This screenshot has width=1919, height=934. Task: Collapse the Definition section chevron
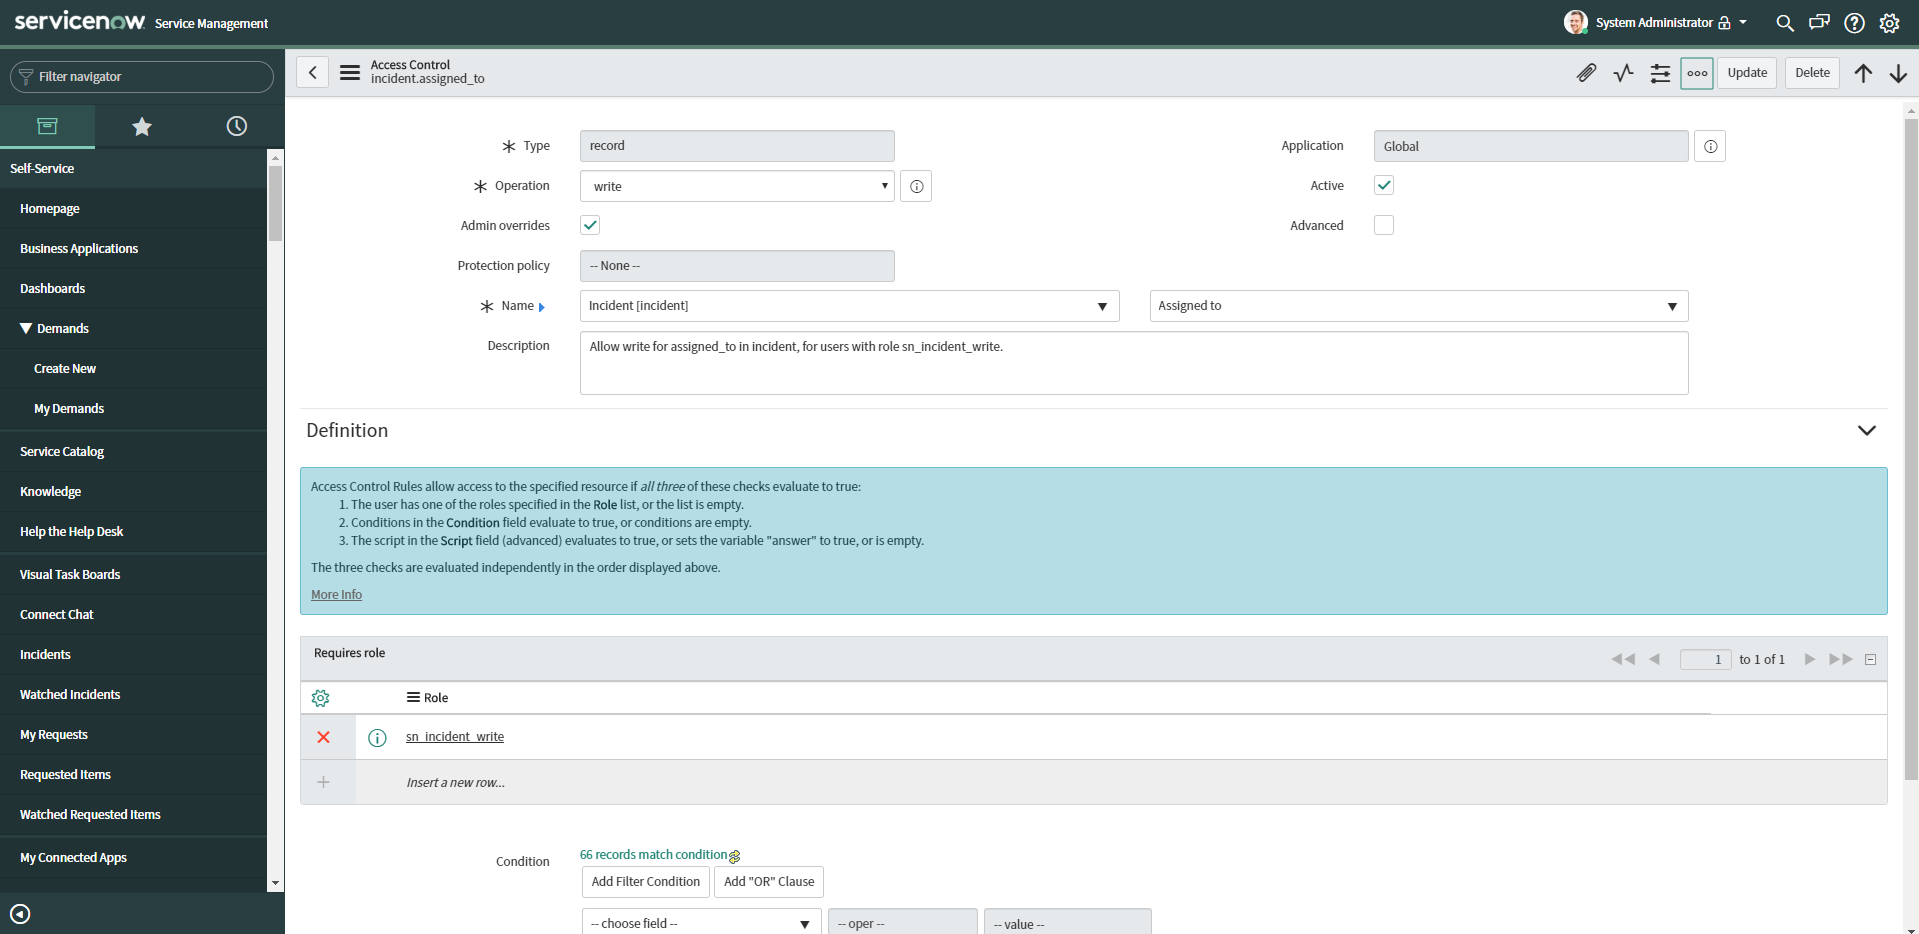[1867, 430]
